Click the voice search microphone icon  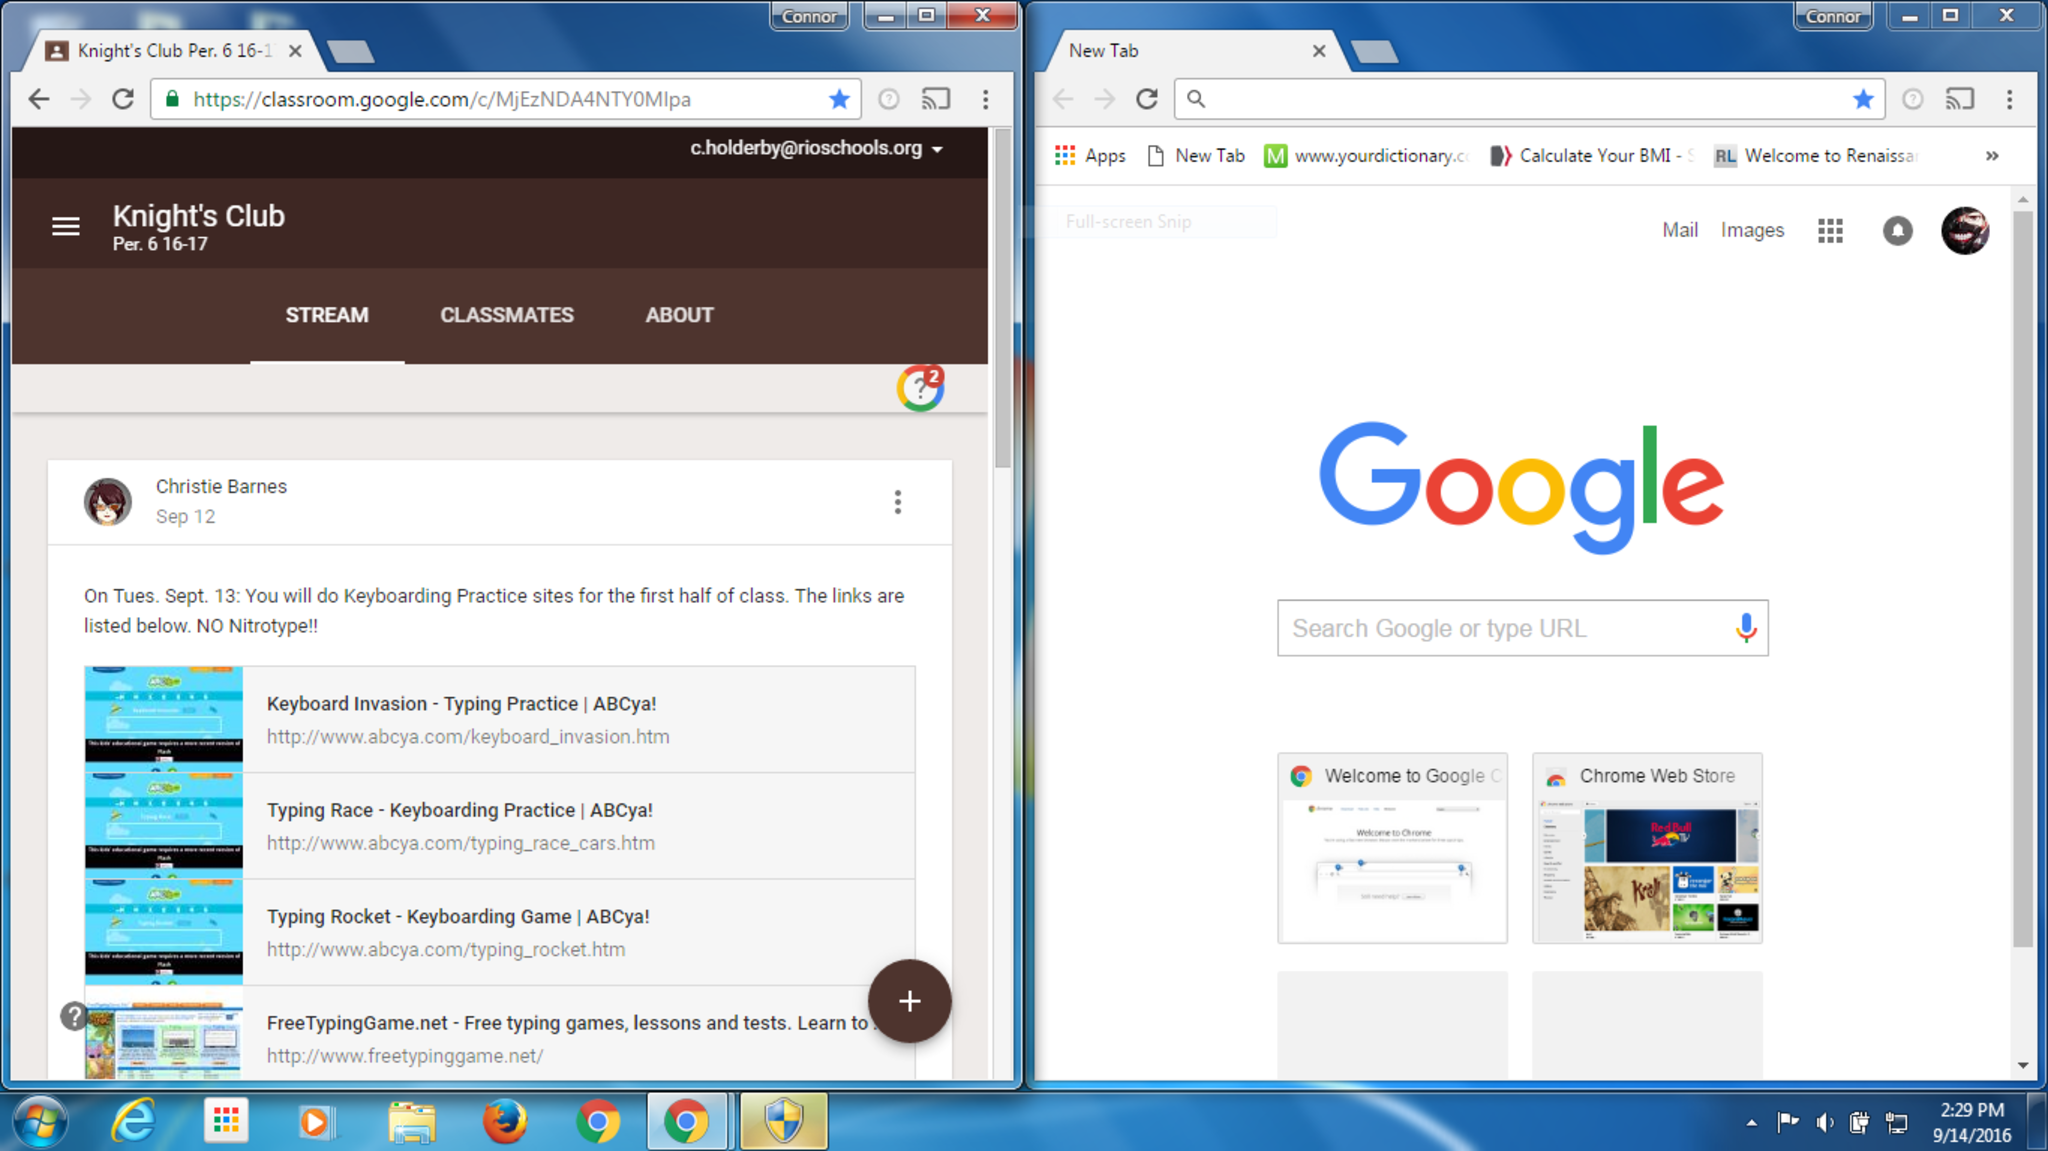(1746, 628)
